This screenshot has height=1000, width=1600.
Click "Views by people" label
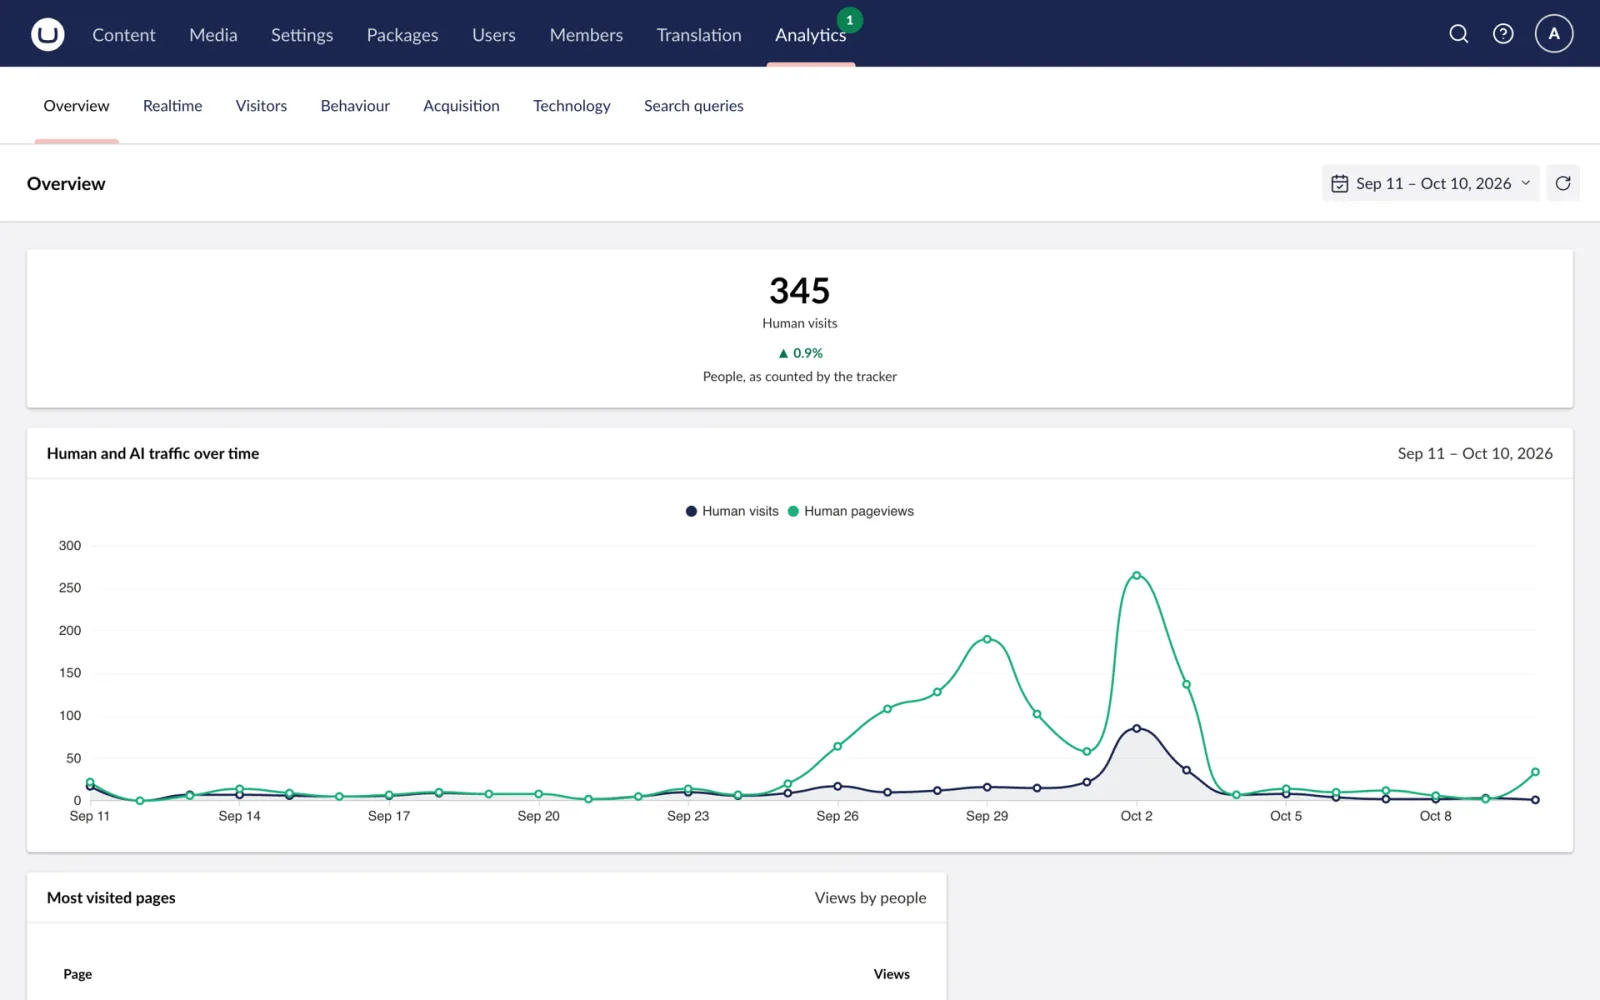[x=870, y=898]
